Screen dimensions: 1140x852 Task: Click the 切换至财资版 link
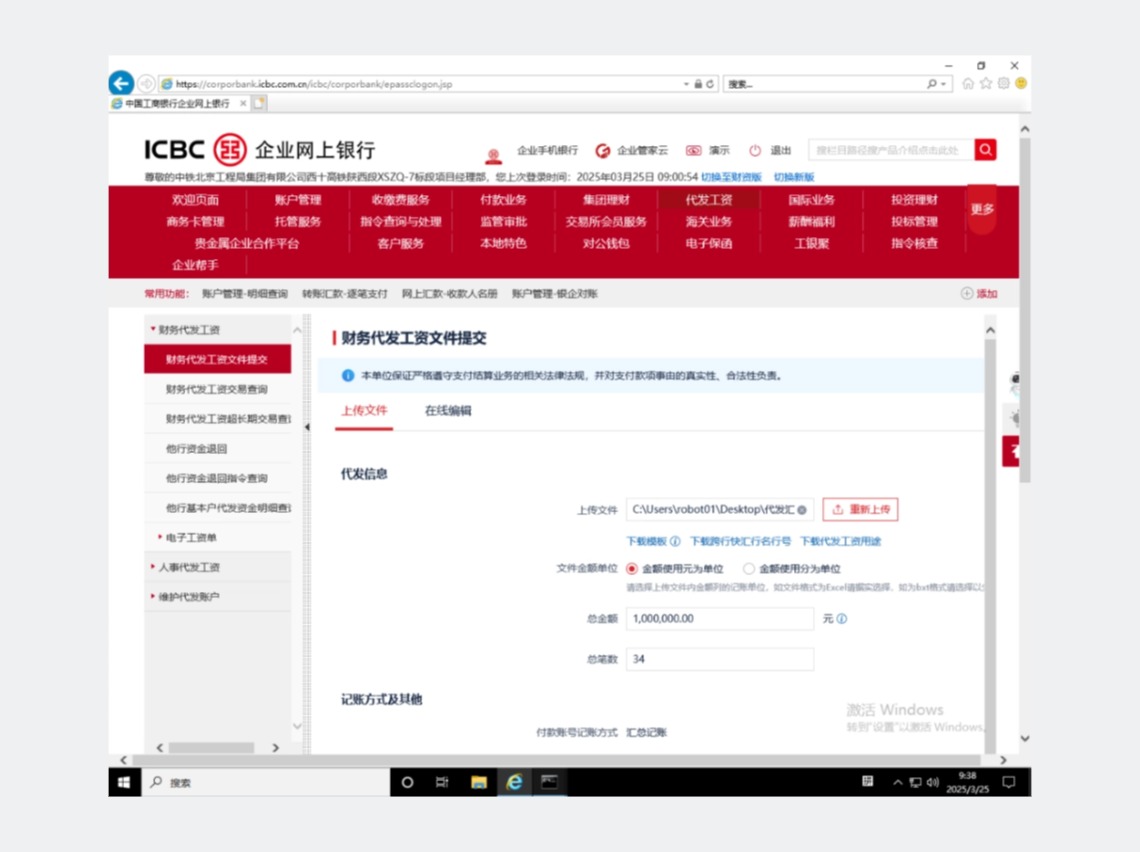click(731, 177)
